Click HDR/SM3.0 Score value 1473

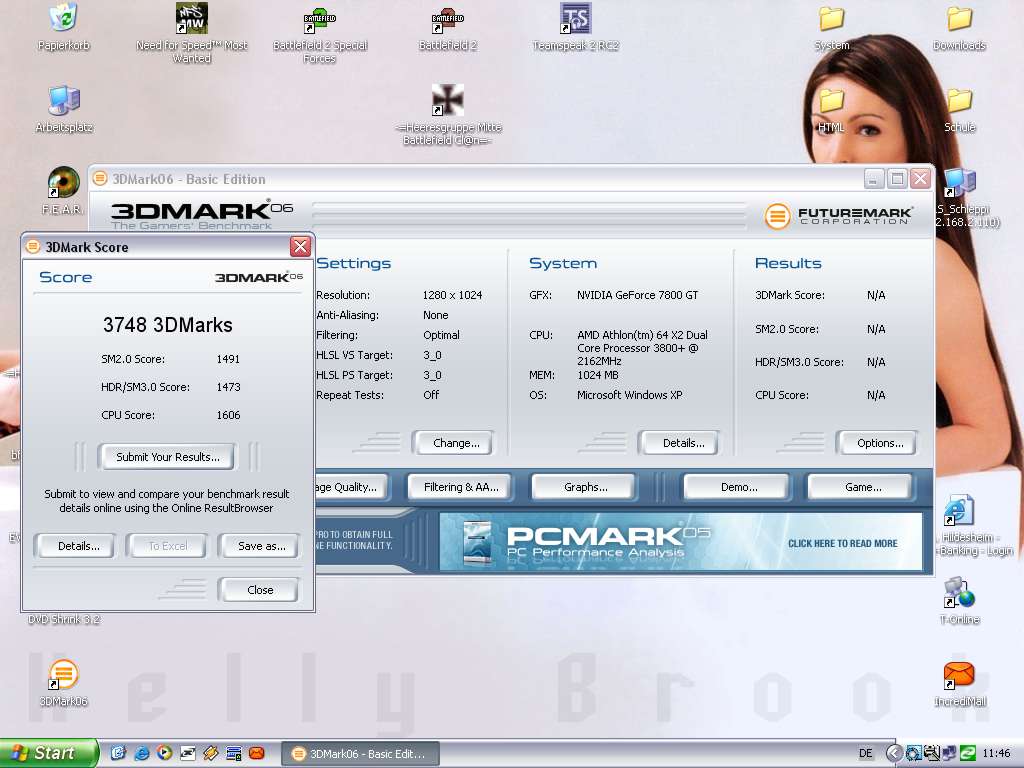[x=228, y=387]
